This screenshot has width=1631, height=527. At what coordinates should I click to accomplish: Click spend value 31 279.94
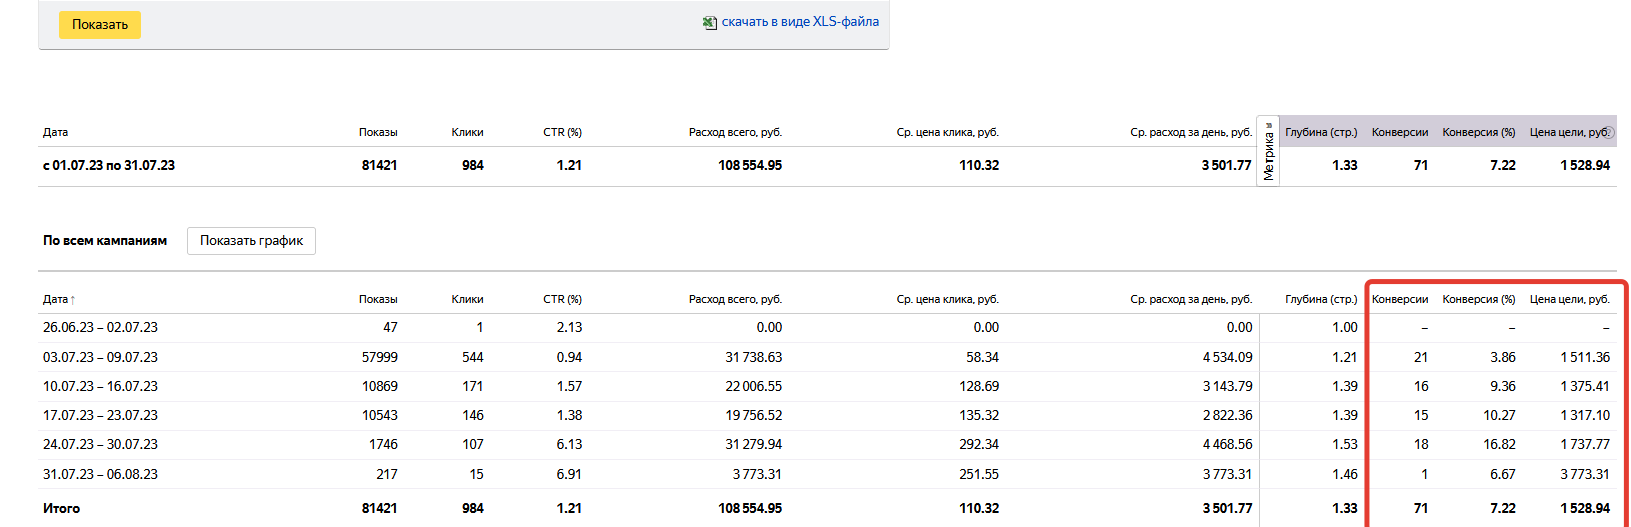tap(754, 444)
